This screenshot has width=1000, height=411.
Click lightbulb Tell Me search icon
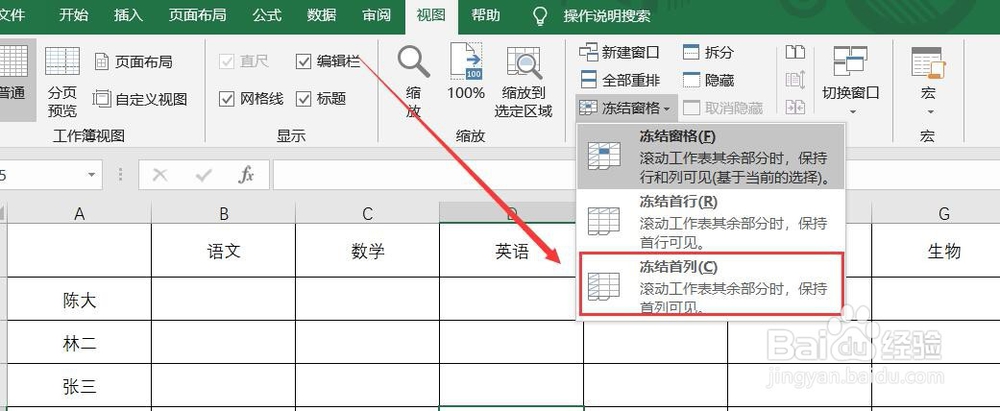(540, 16)
